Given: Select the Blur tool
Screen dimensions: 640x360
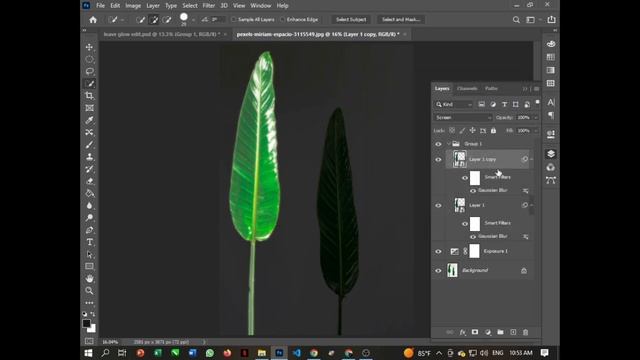Looking at the screenshot, I should click(89, 206).
